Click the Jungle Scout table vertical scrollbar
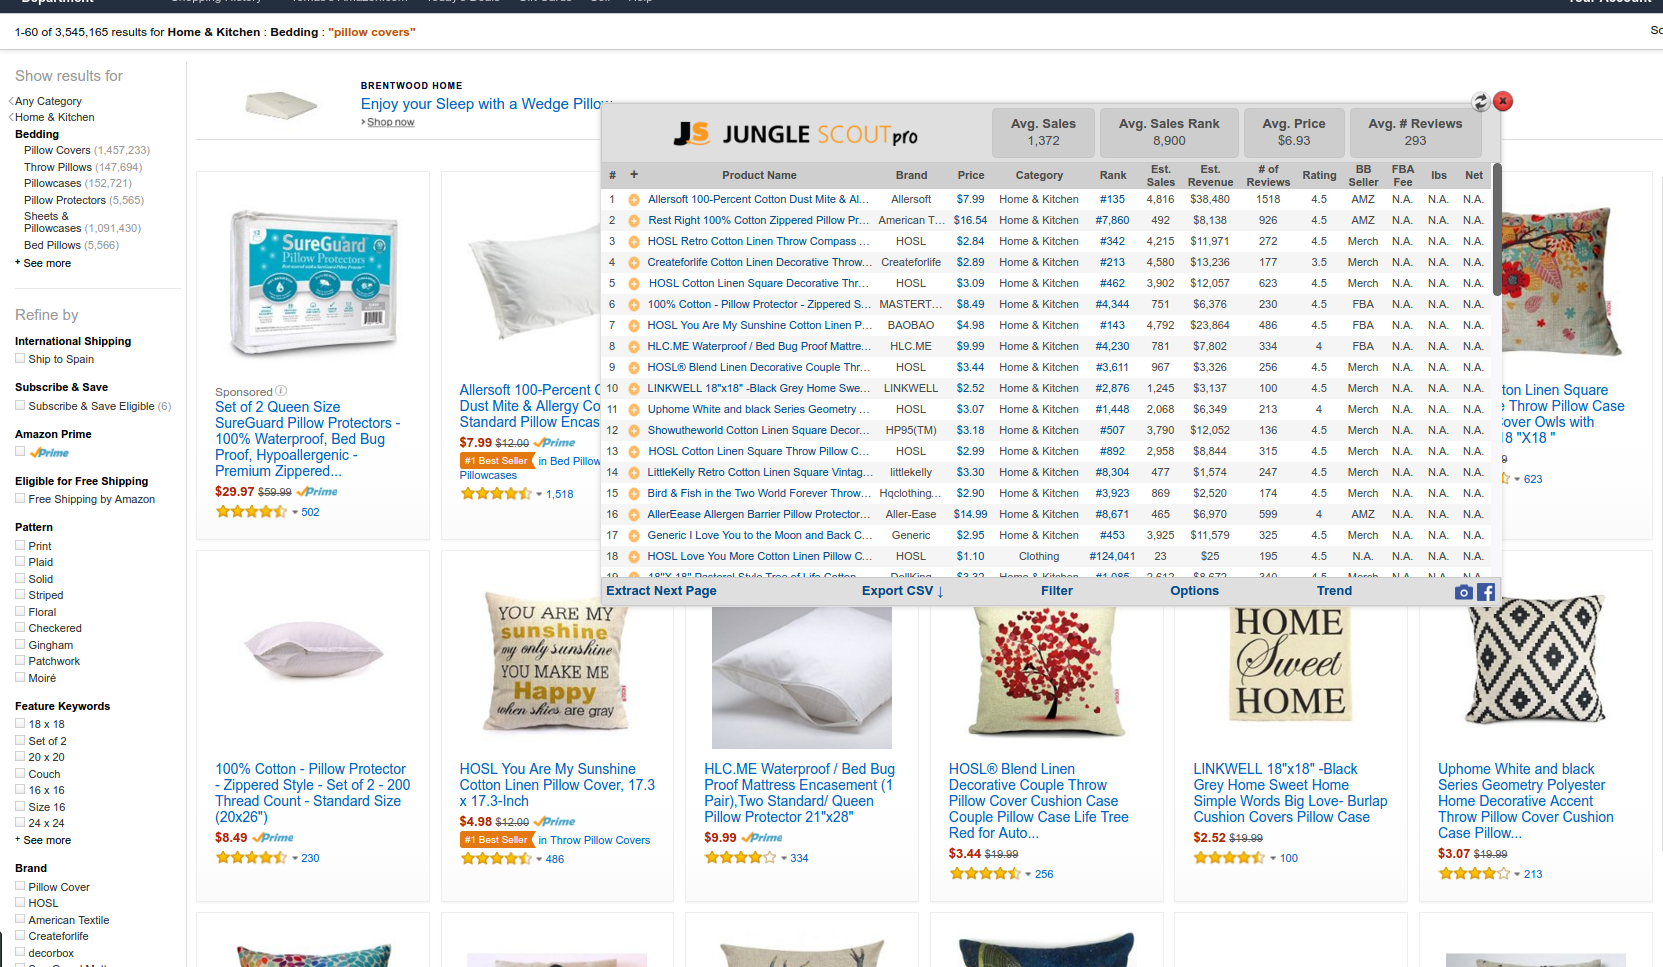 click(x=1496, y=230)
